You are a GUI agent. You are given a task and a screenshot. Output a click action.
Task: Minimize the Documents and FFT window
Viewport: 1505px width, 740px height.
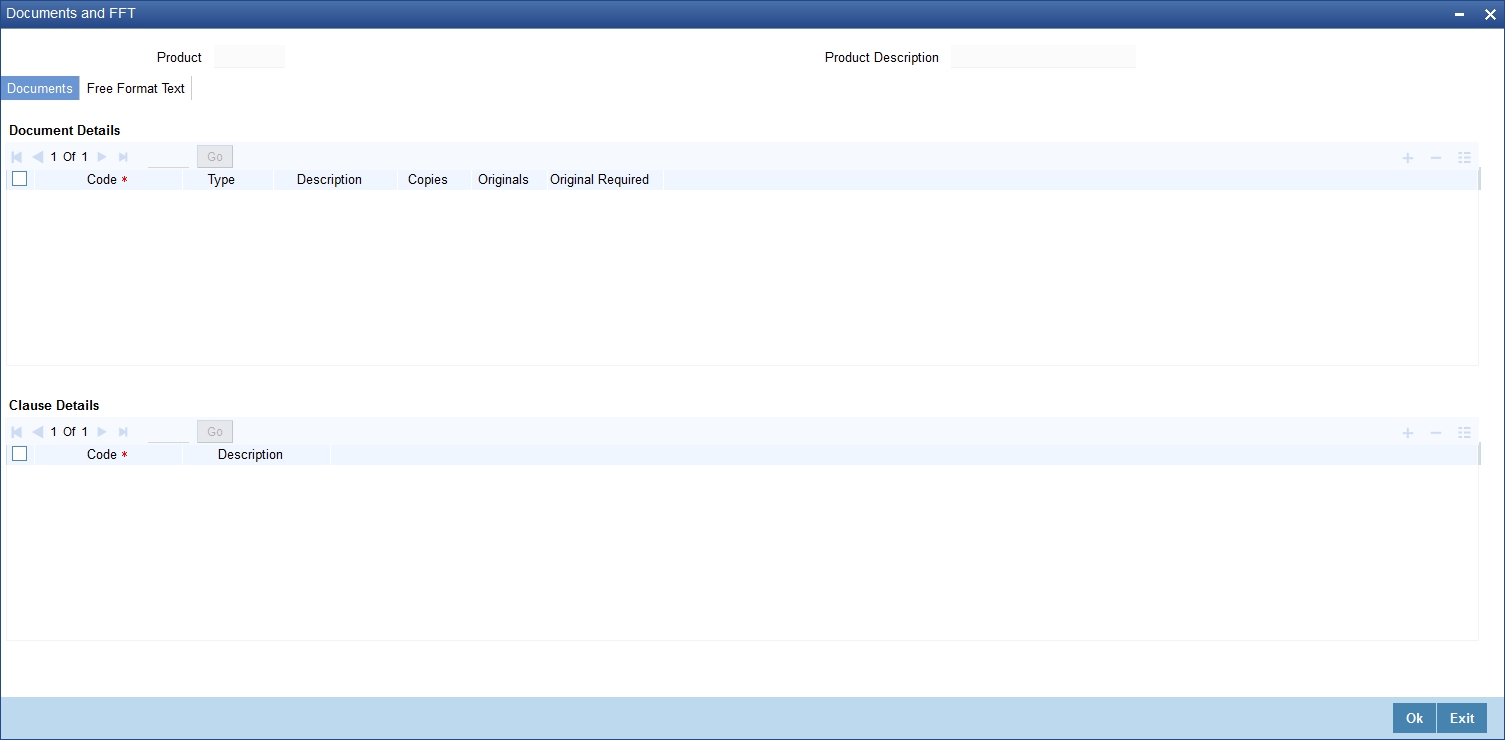point(1460,15)
